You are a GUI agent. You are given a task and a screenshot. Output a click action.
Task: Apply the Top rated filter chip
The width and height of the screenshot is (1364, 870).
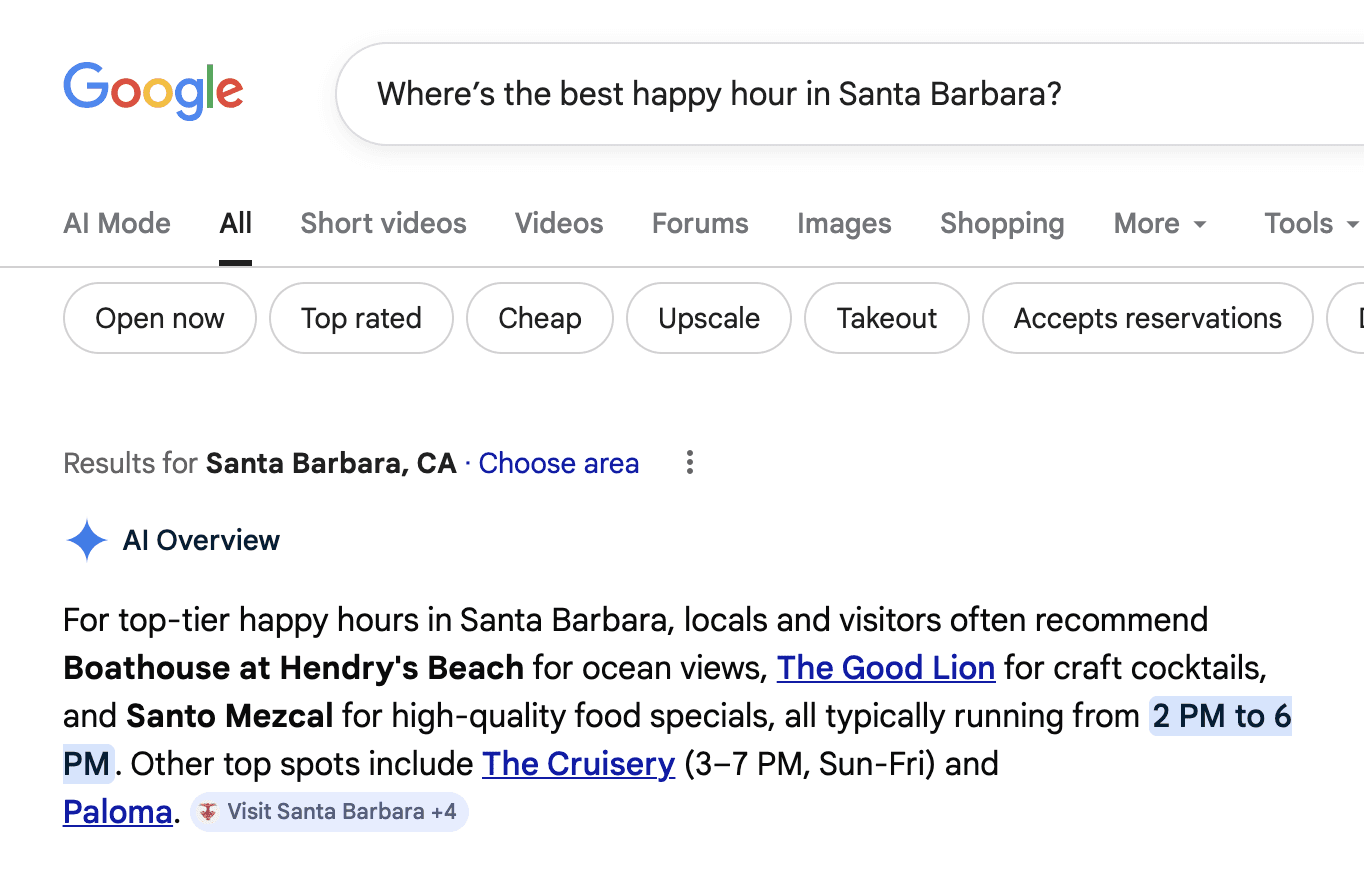[x=360, y=318]
